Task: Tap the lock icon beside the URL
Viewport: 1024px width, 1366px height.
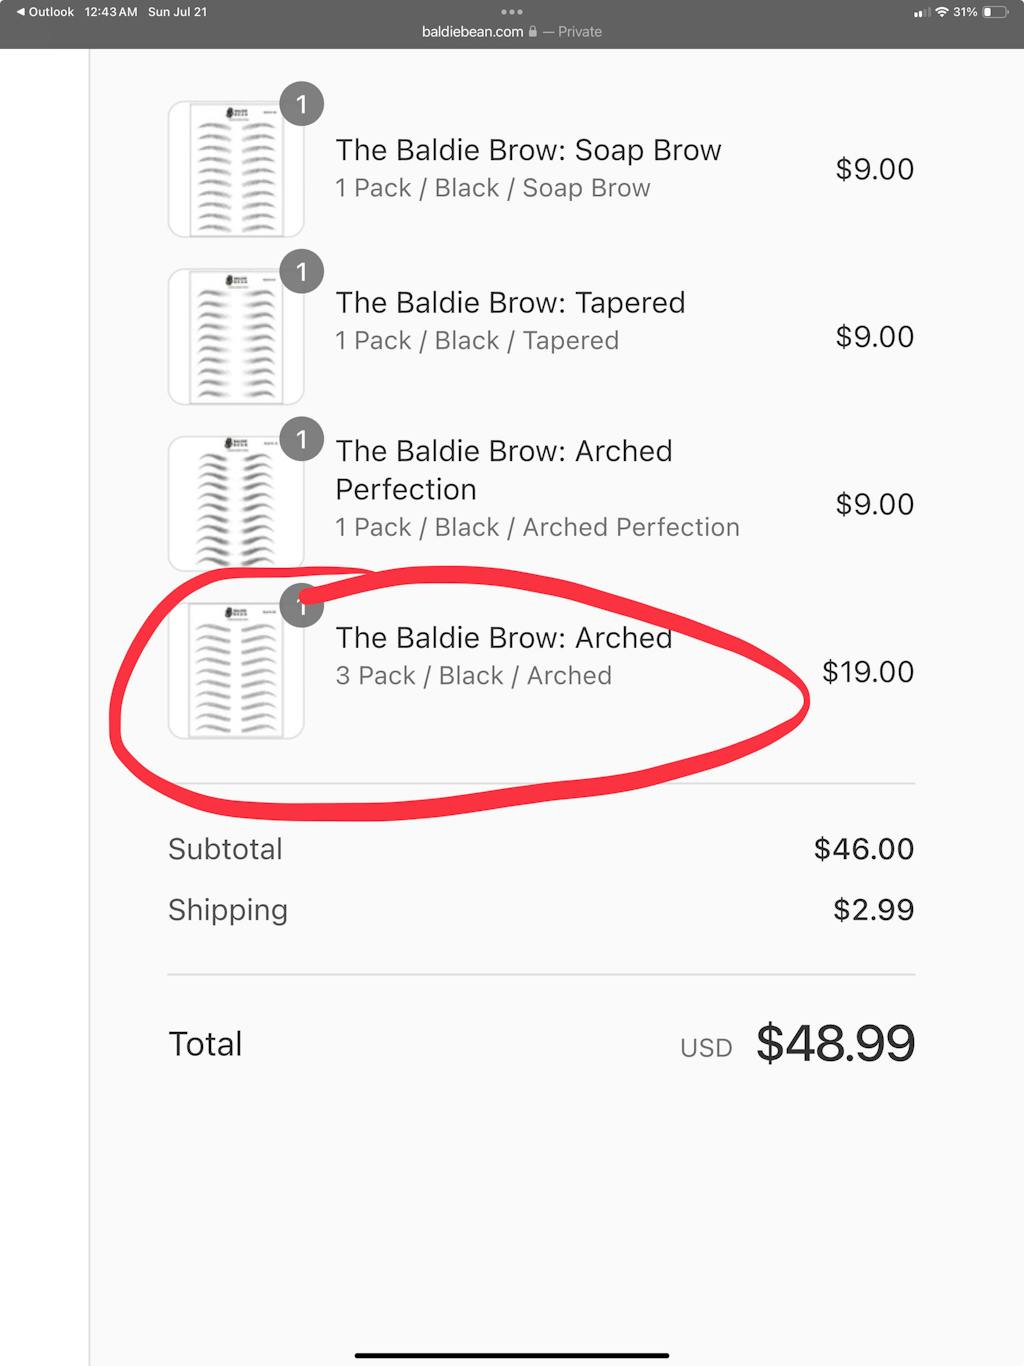Action: 533,32
